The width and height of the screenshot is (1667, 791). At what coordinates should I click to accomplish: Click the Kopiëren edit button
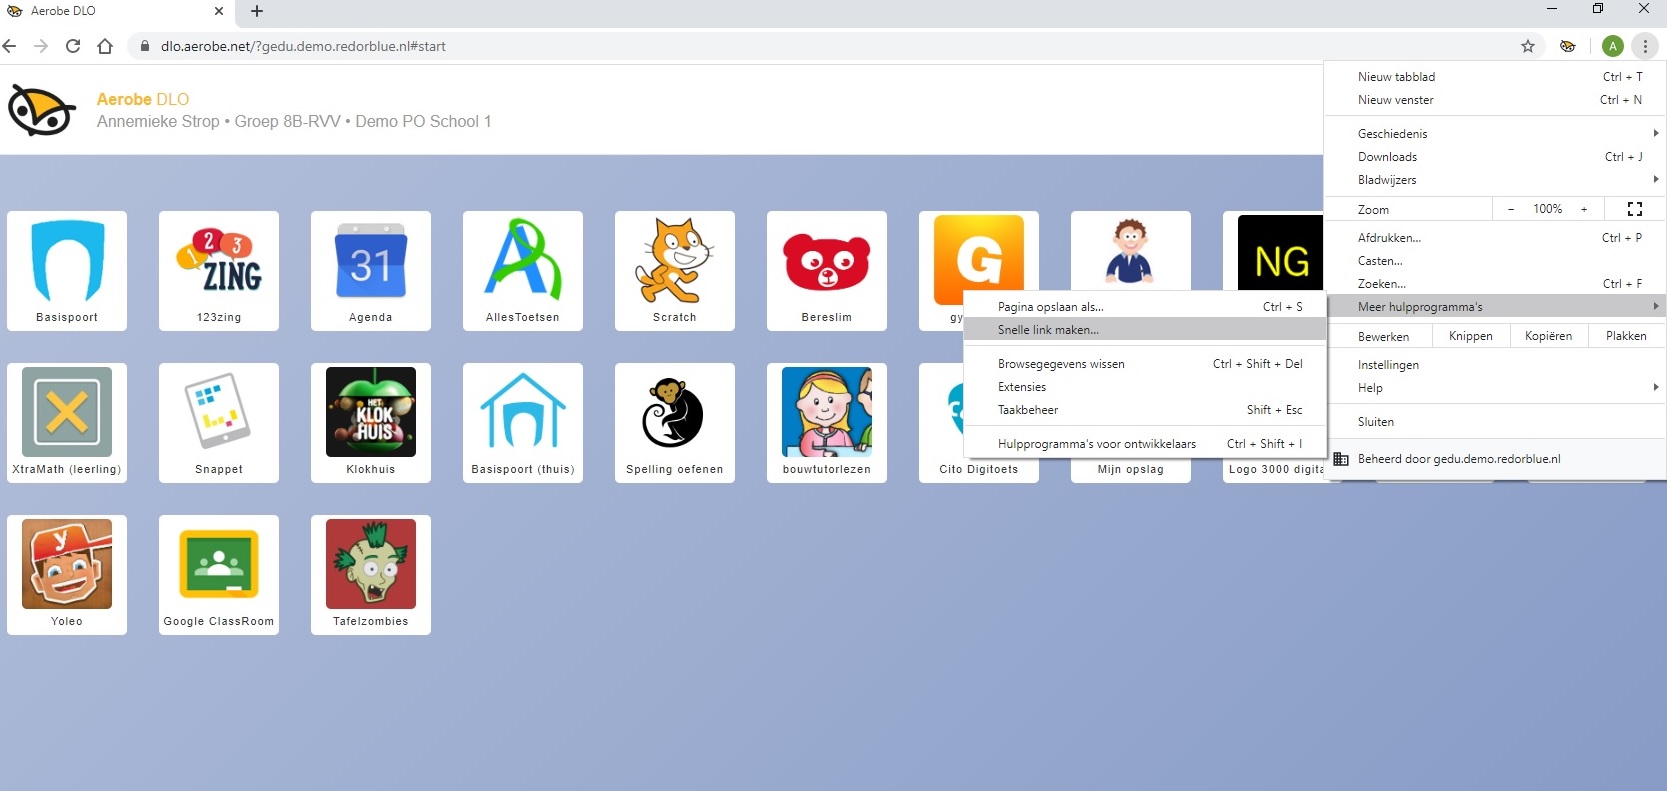pyautogui.click(x=1548, y=336)
